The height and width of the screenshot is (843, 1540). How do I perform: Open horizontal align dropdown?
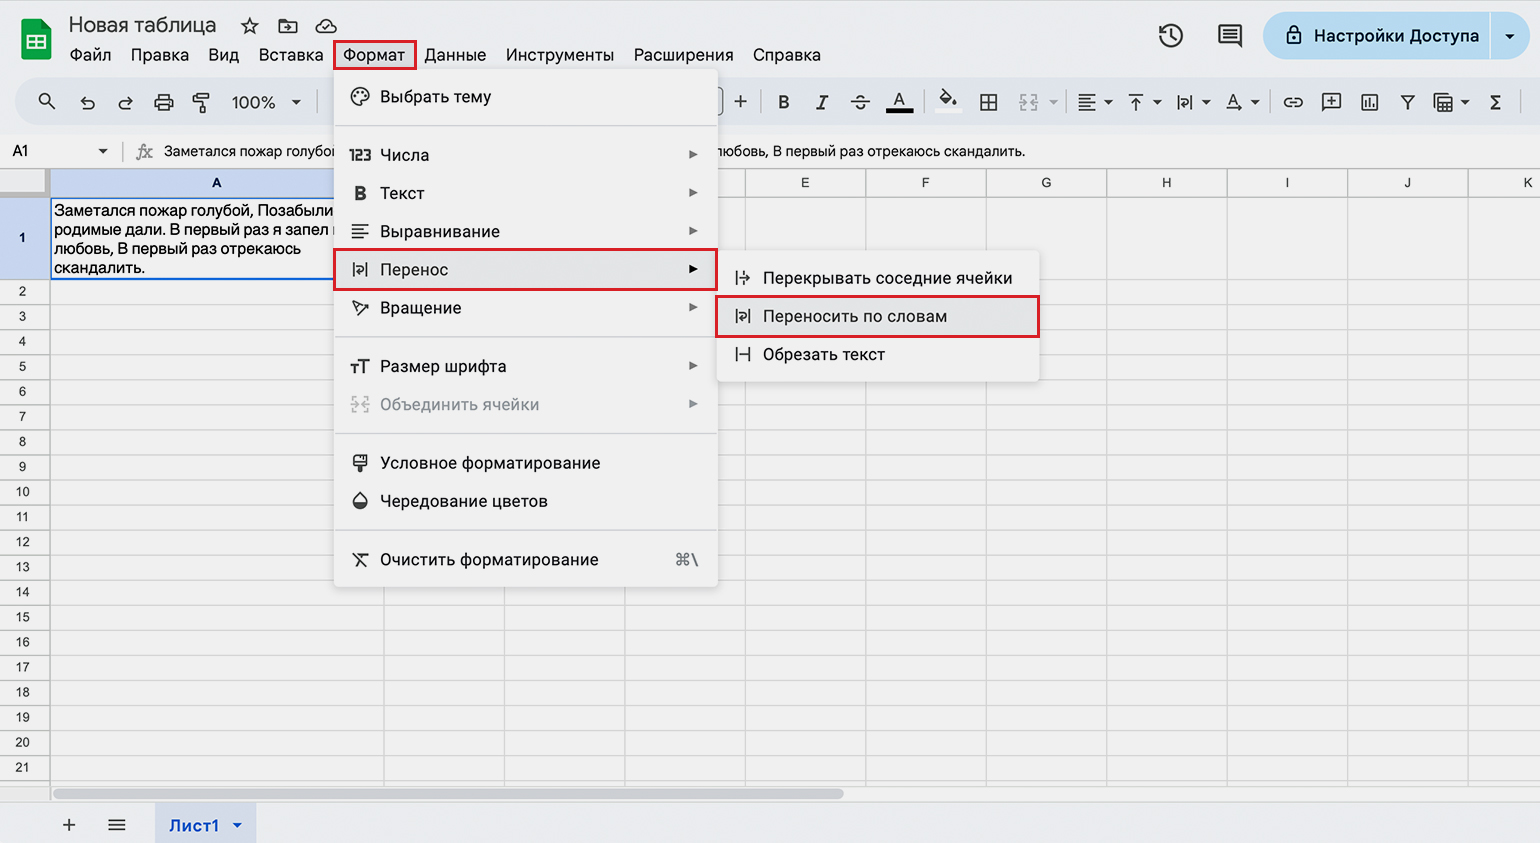[x=1095, y=102]
